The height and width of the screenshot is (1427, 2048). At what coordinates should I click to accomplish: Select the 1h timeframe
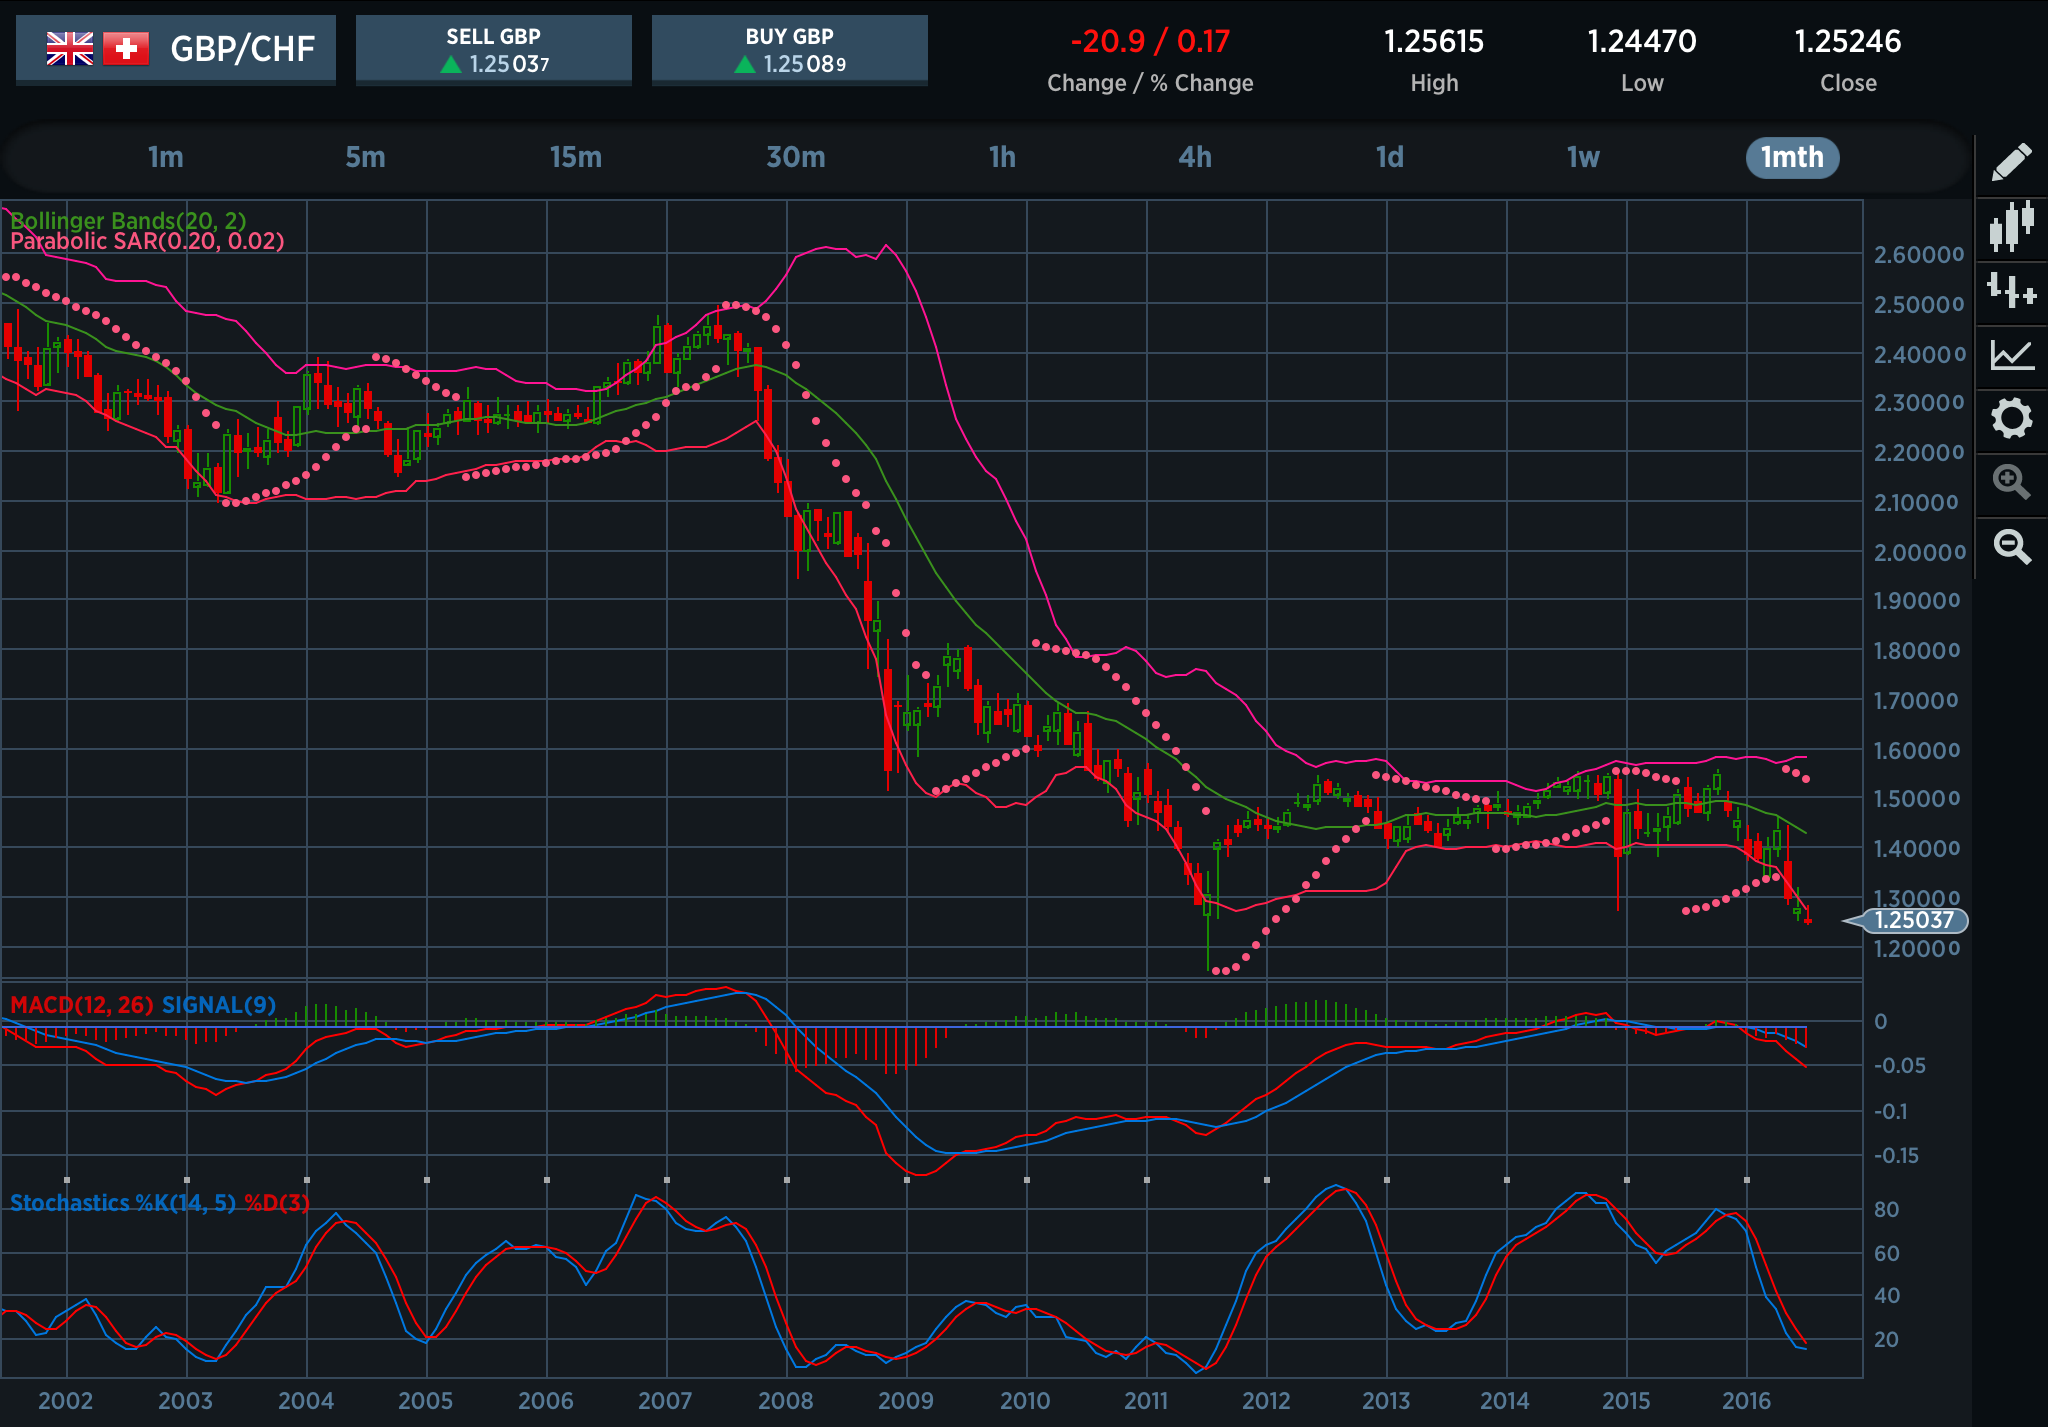click(1002, 157)
